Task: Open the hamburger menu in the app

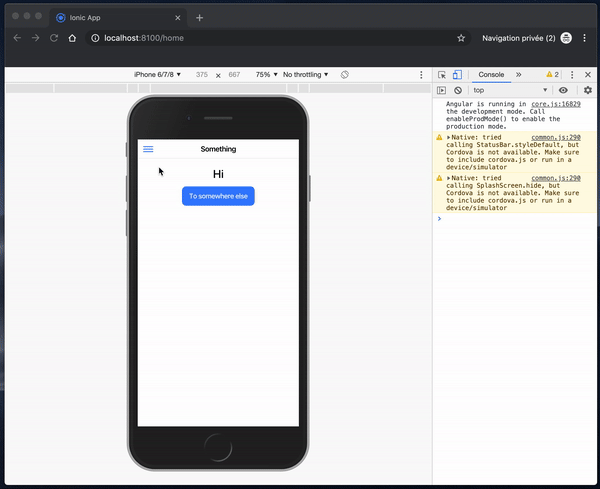Action: point(148,149)
